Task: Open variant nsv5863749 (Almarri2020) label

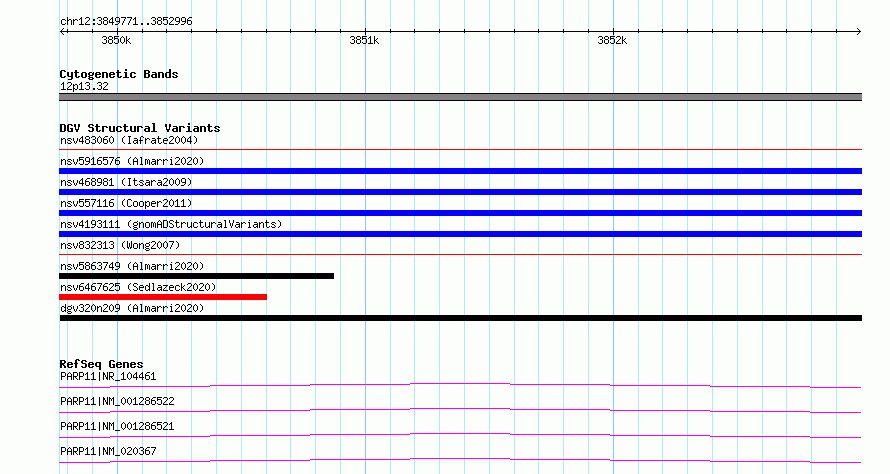Action: 132,266
